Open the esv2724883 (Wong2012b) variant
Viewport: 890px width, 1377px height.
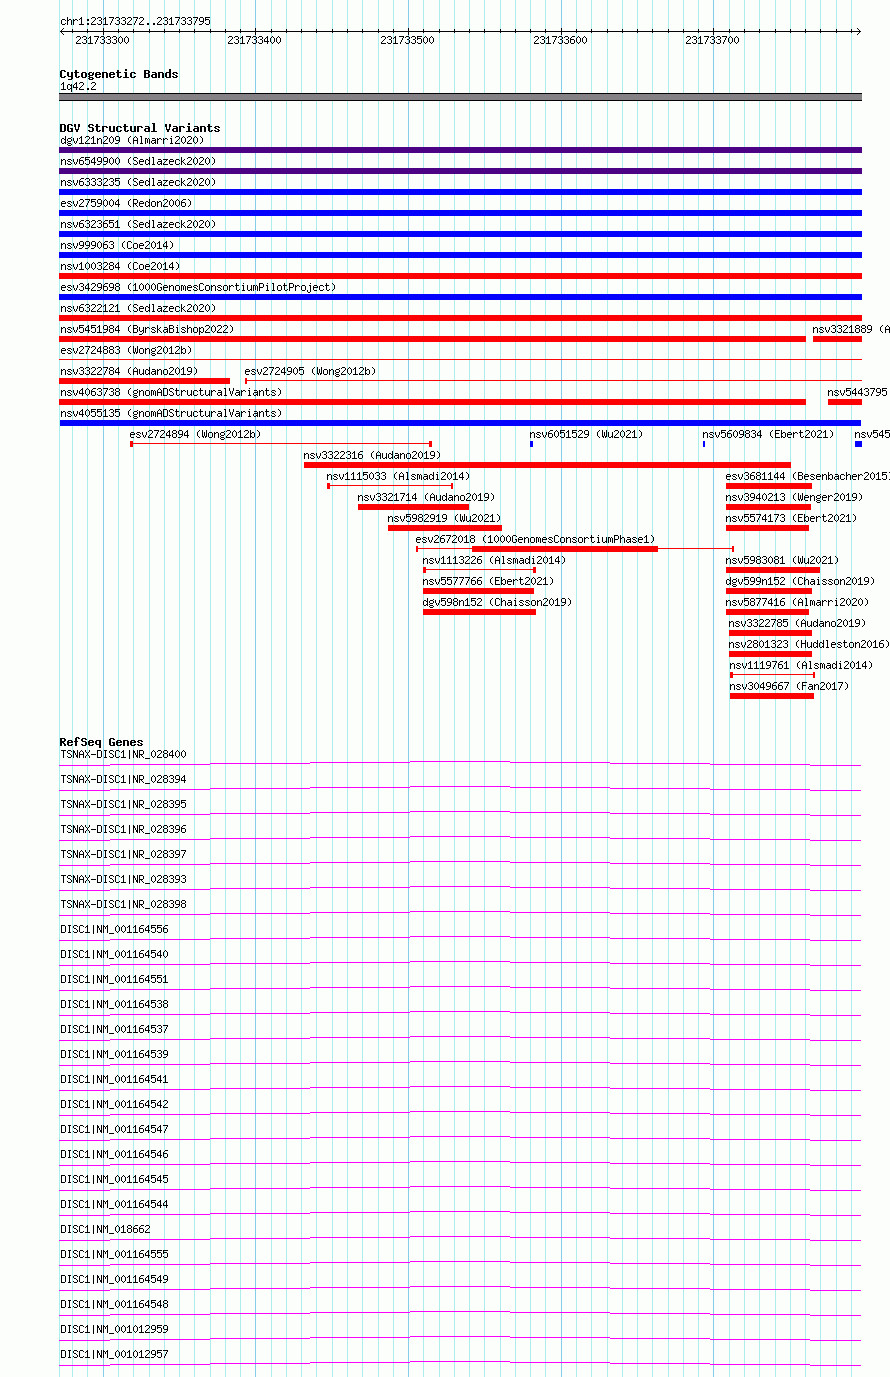click(x=460, y=360)
